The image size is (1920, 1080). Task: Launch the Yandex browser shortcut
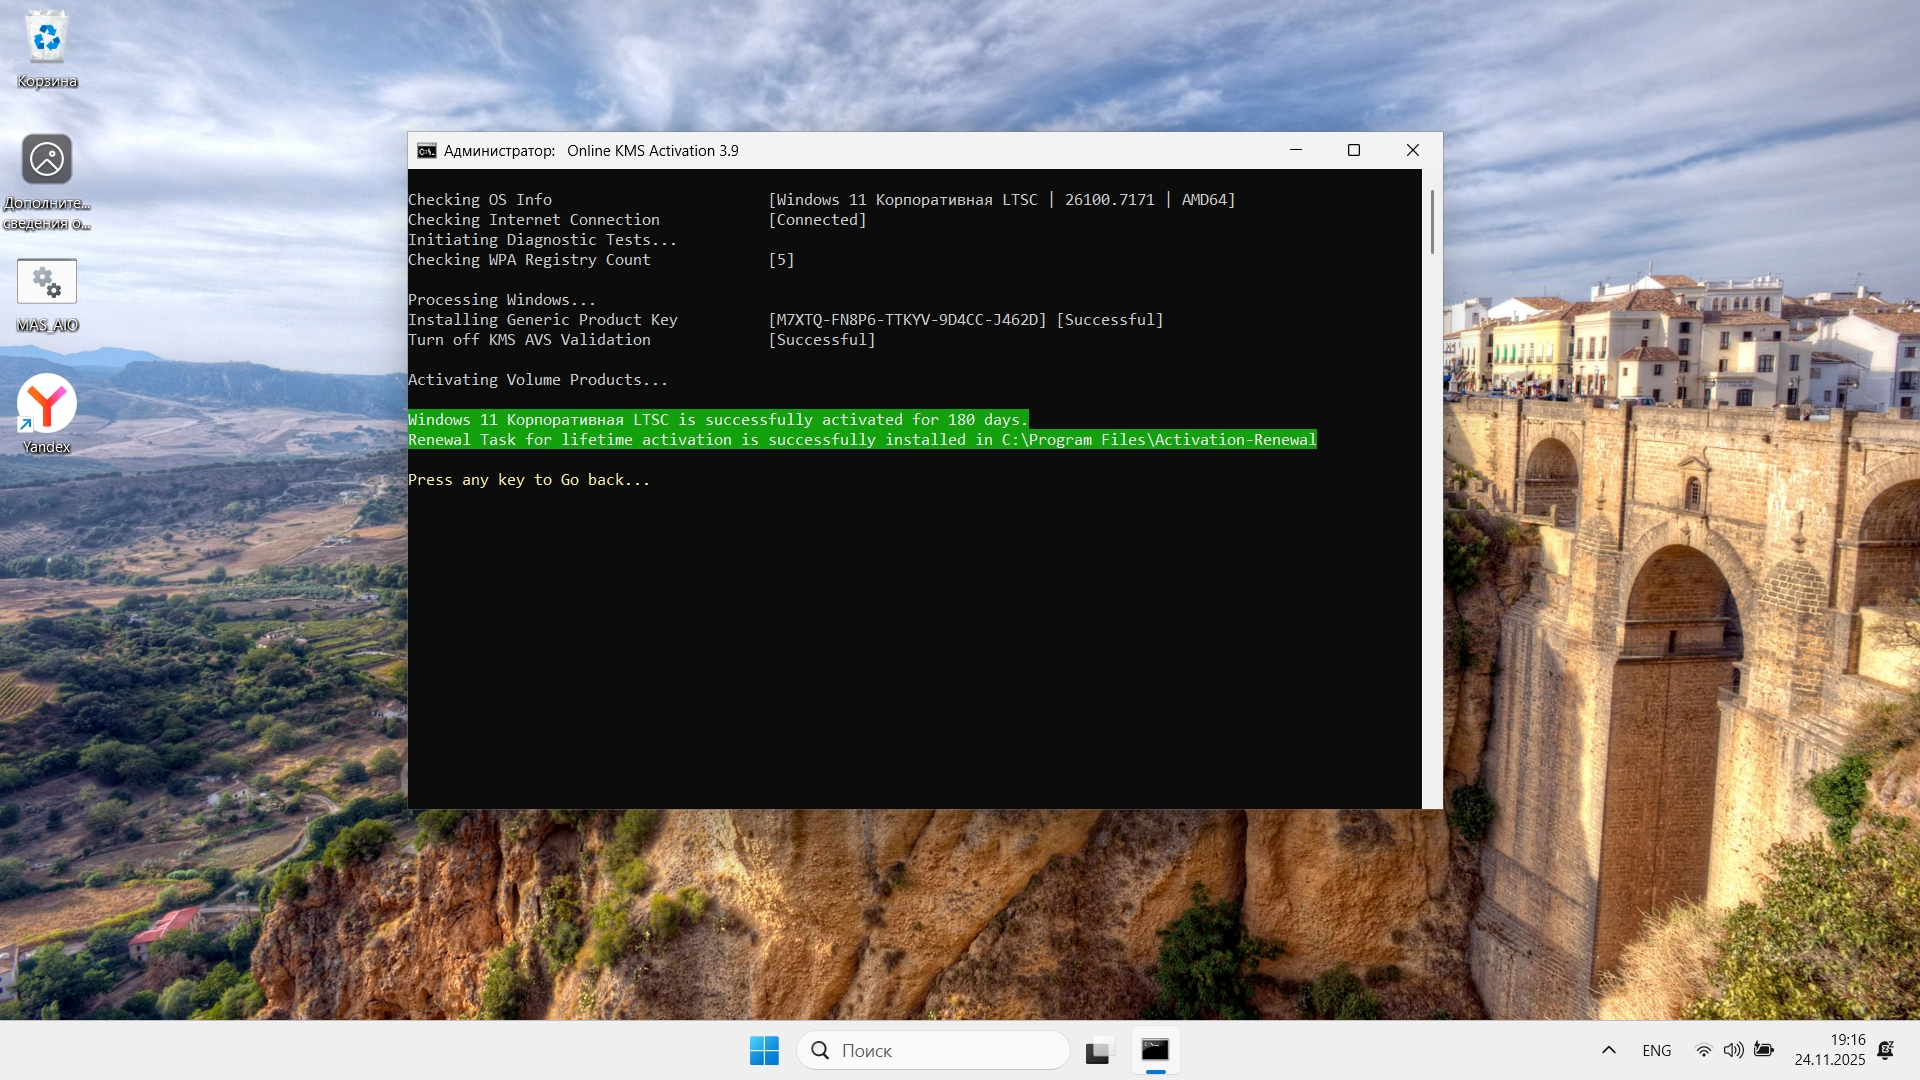point(47,405)
